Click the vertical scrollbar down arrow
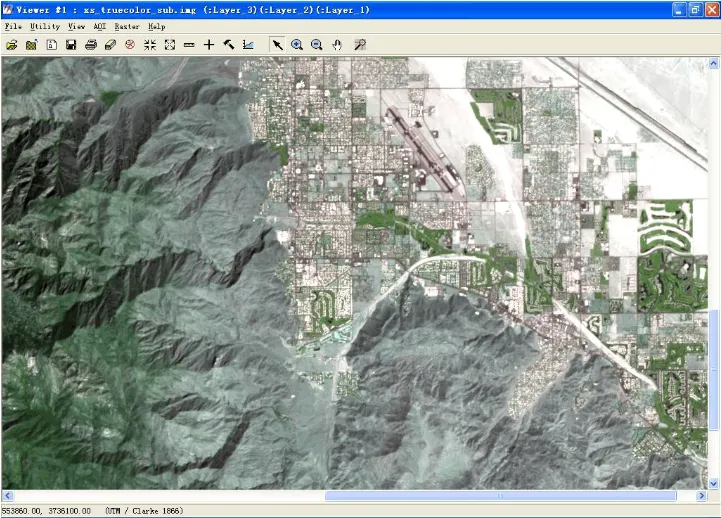 (x=714, y=482)
